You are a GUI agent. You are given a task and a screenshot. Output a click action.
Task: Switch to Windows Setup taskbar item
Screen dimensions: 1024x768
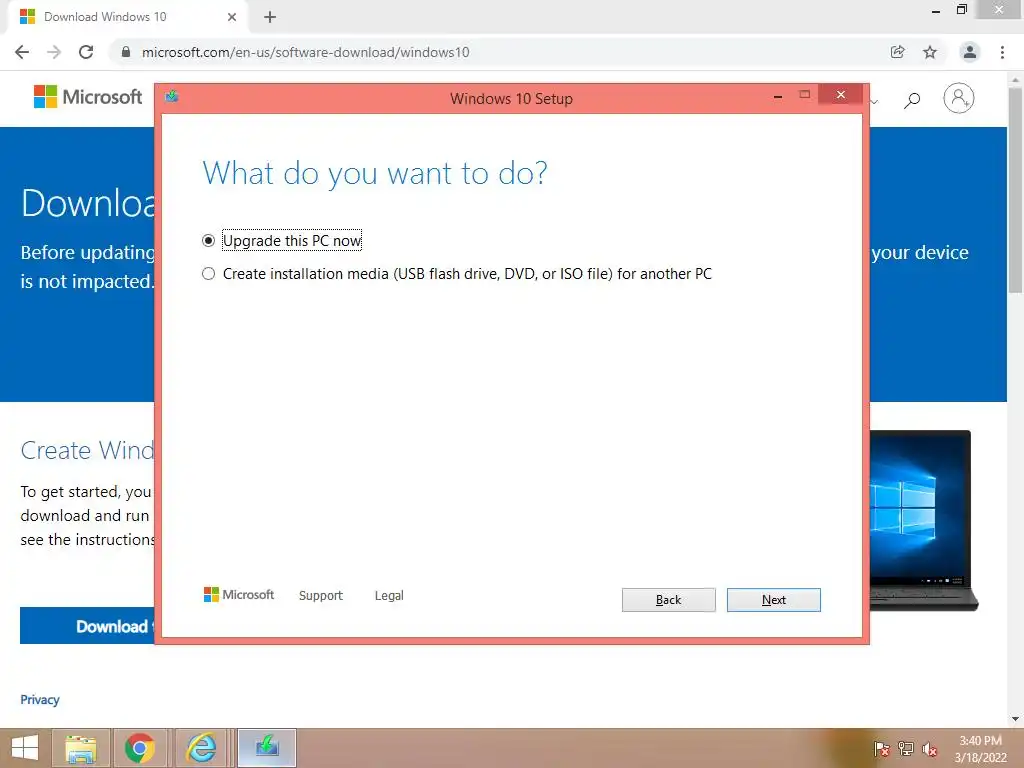pos(267,748)
